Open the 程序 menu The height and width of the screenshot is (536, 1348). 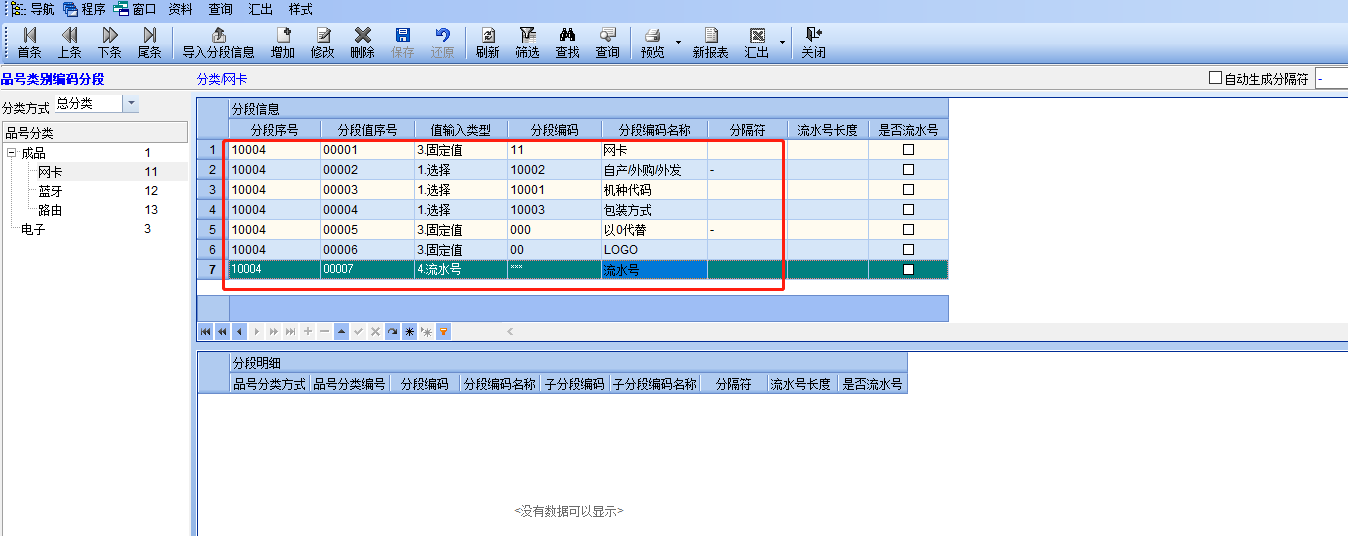coord(84,9)
